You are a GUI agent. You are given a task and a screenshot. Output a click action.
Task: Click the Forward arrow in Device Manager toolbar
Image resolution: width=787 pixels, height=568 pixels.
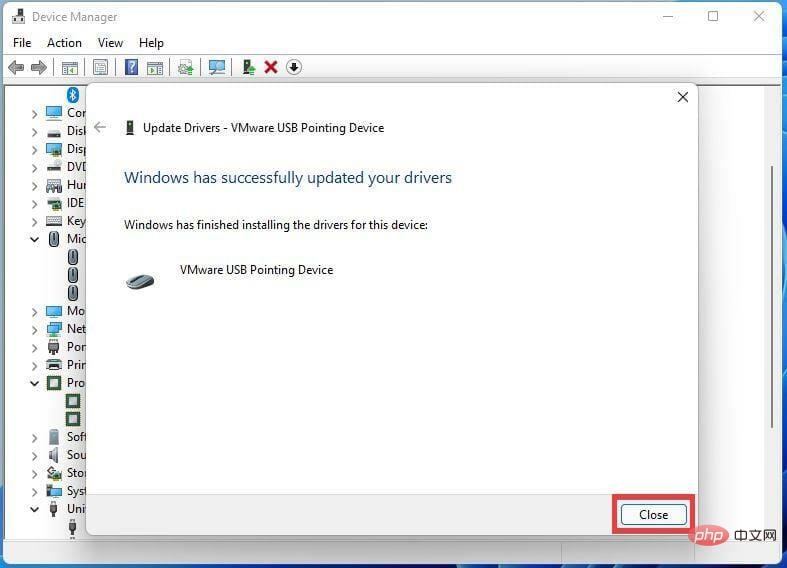pyautogui.click(x=39, y=67)
